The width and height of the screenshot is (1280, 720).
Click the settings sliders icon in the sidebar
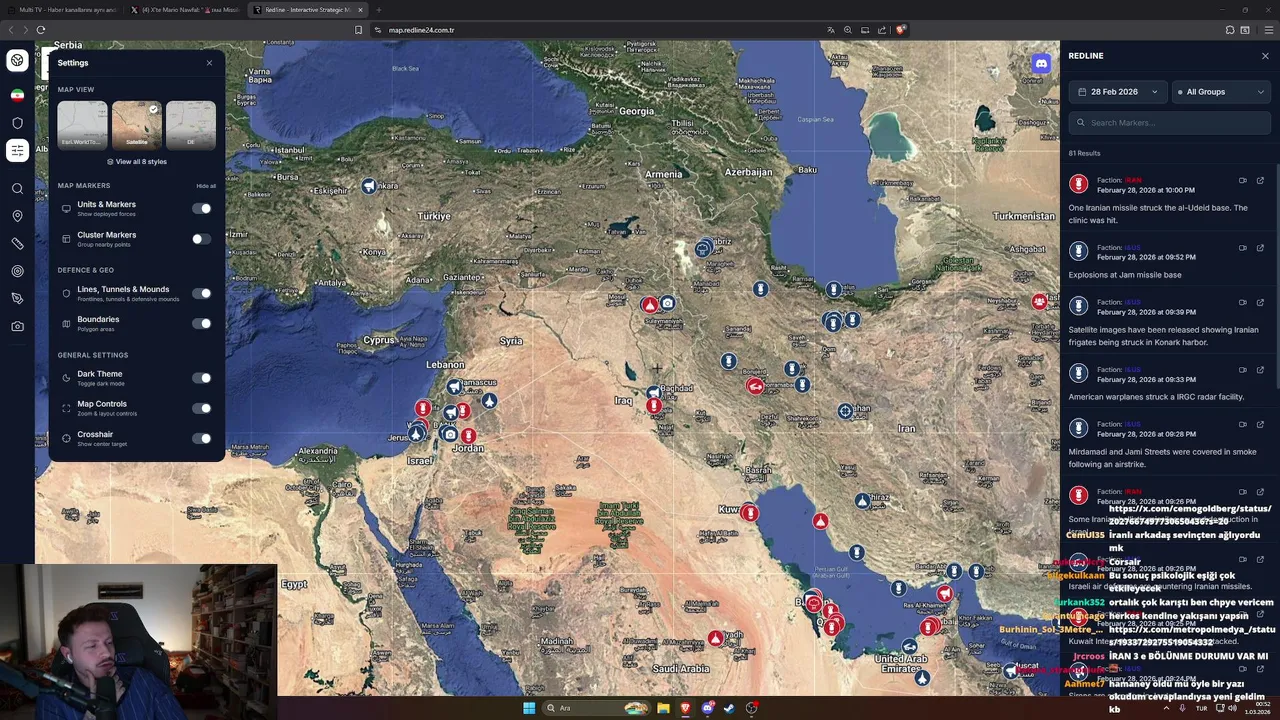(17, 151)
